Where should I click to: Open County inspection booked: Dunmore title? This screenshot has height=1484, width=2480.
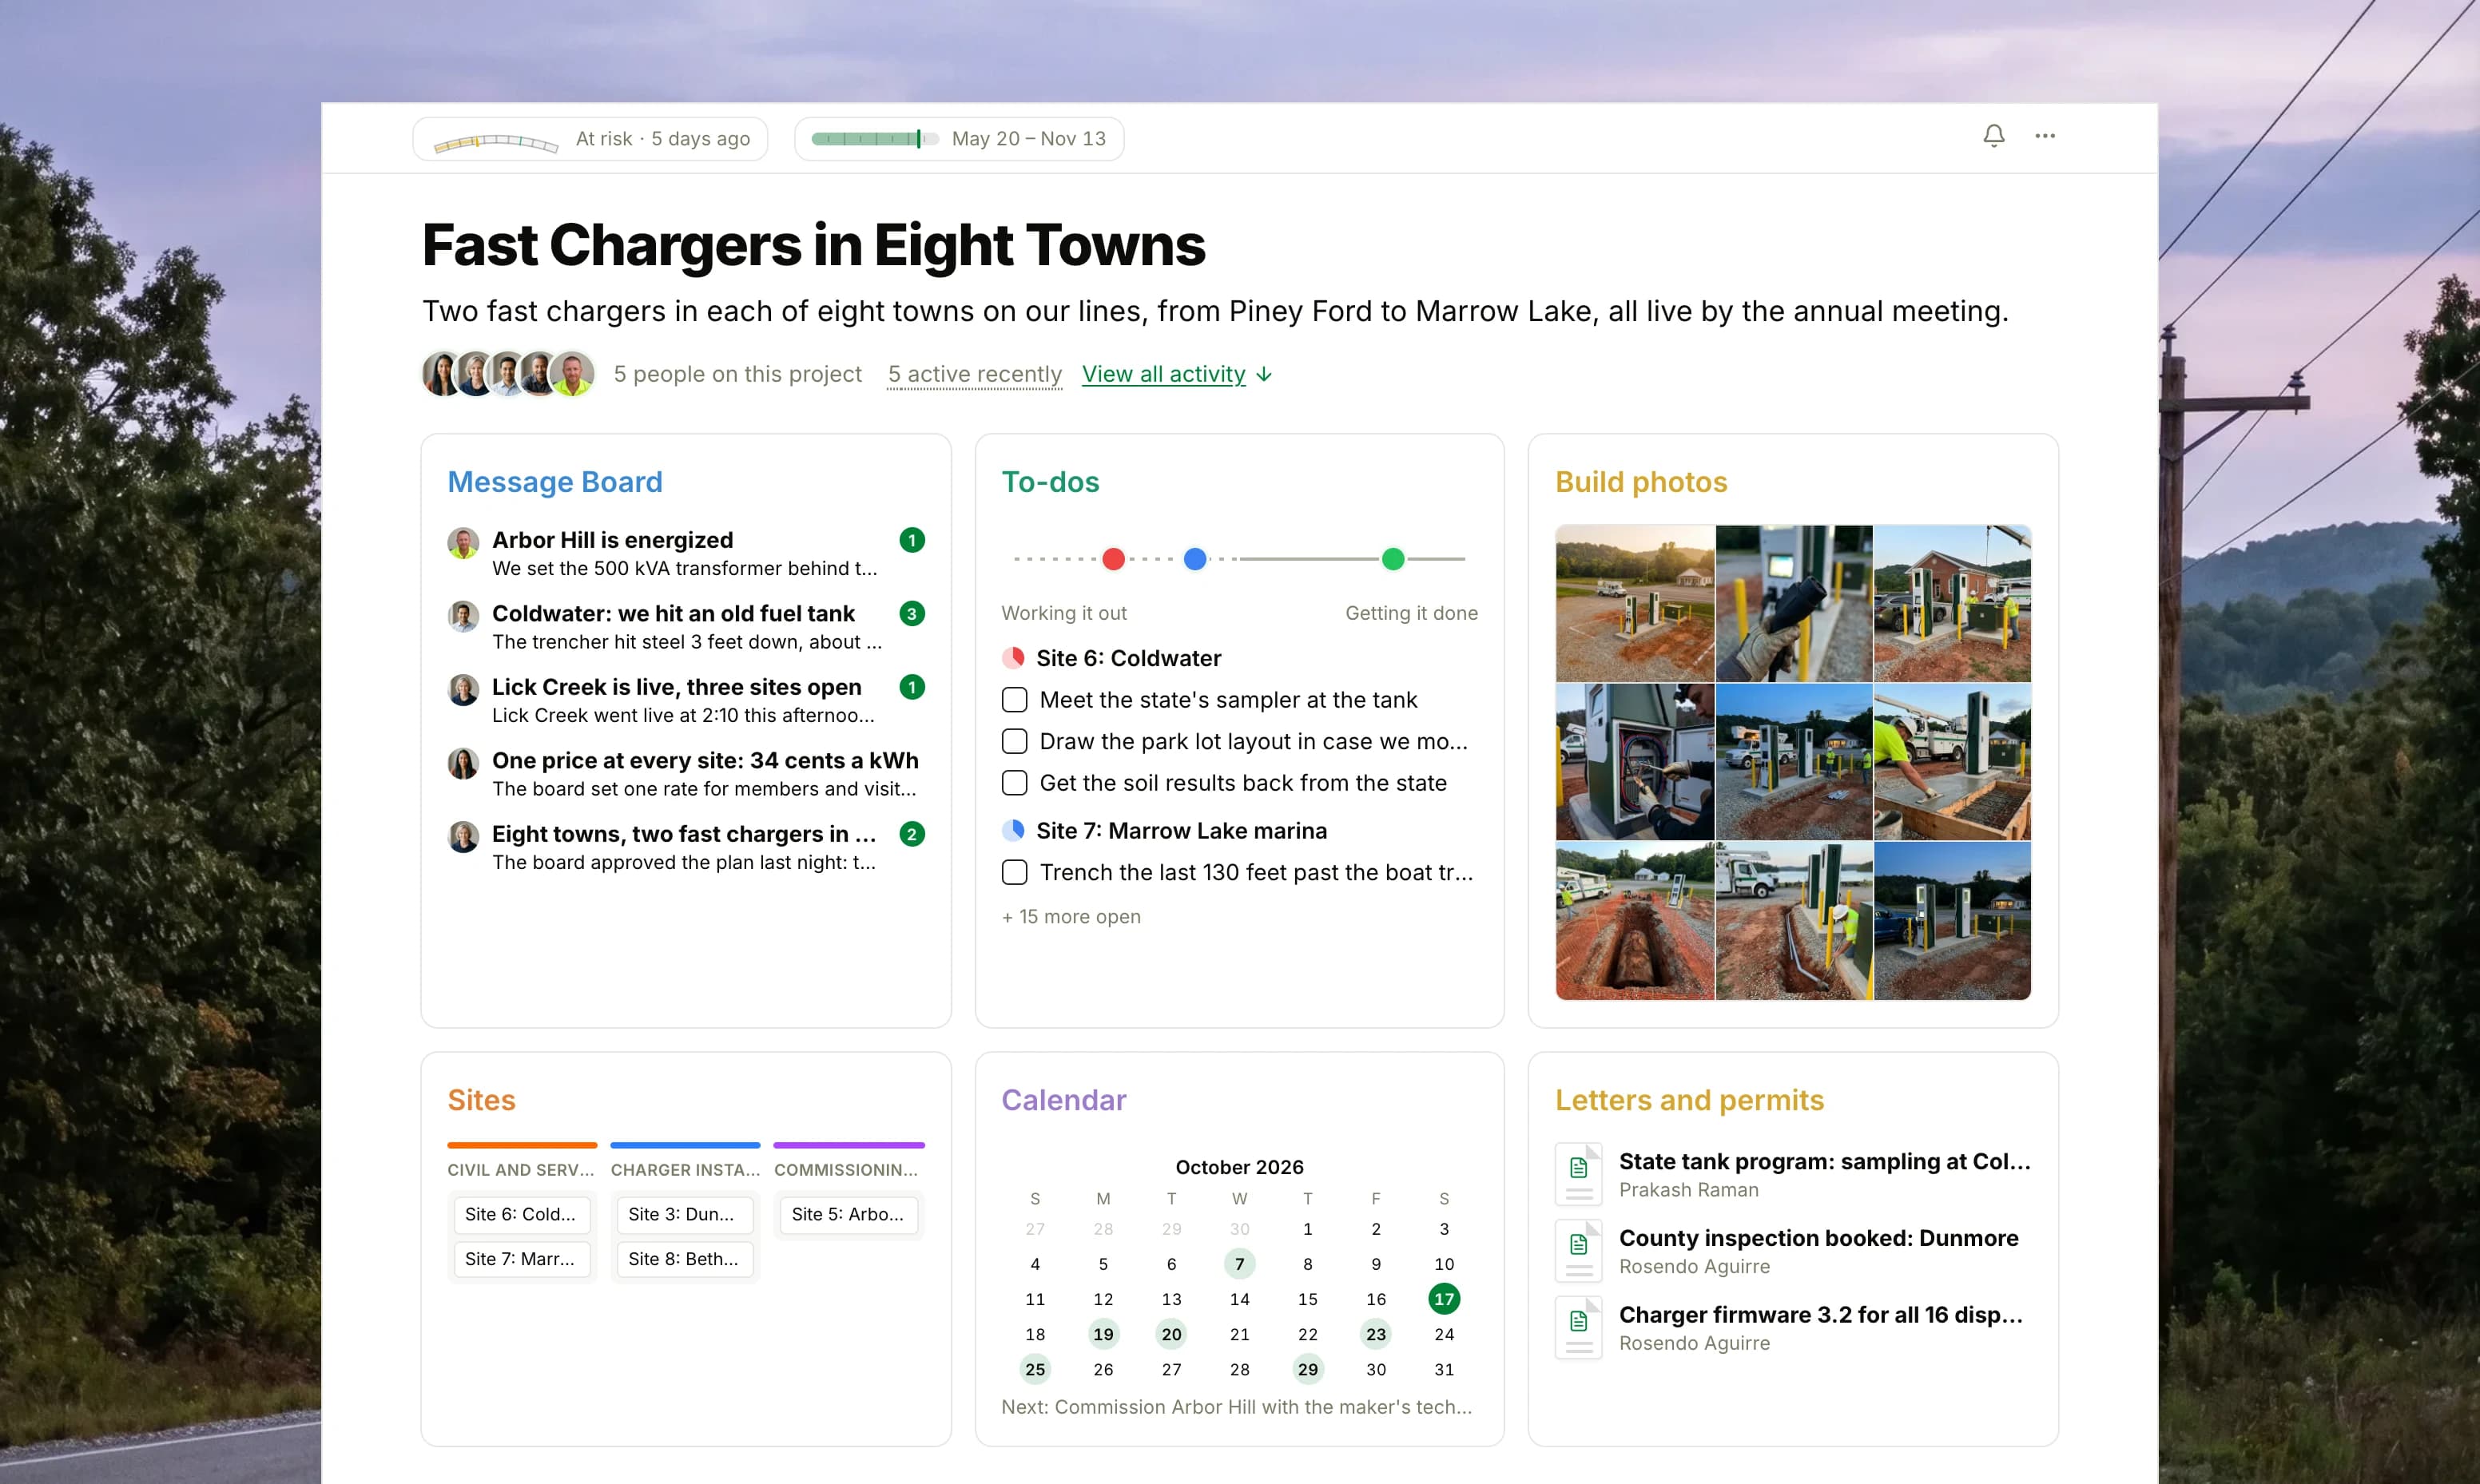point(1818,1238)
